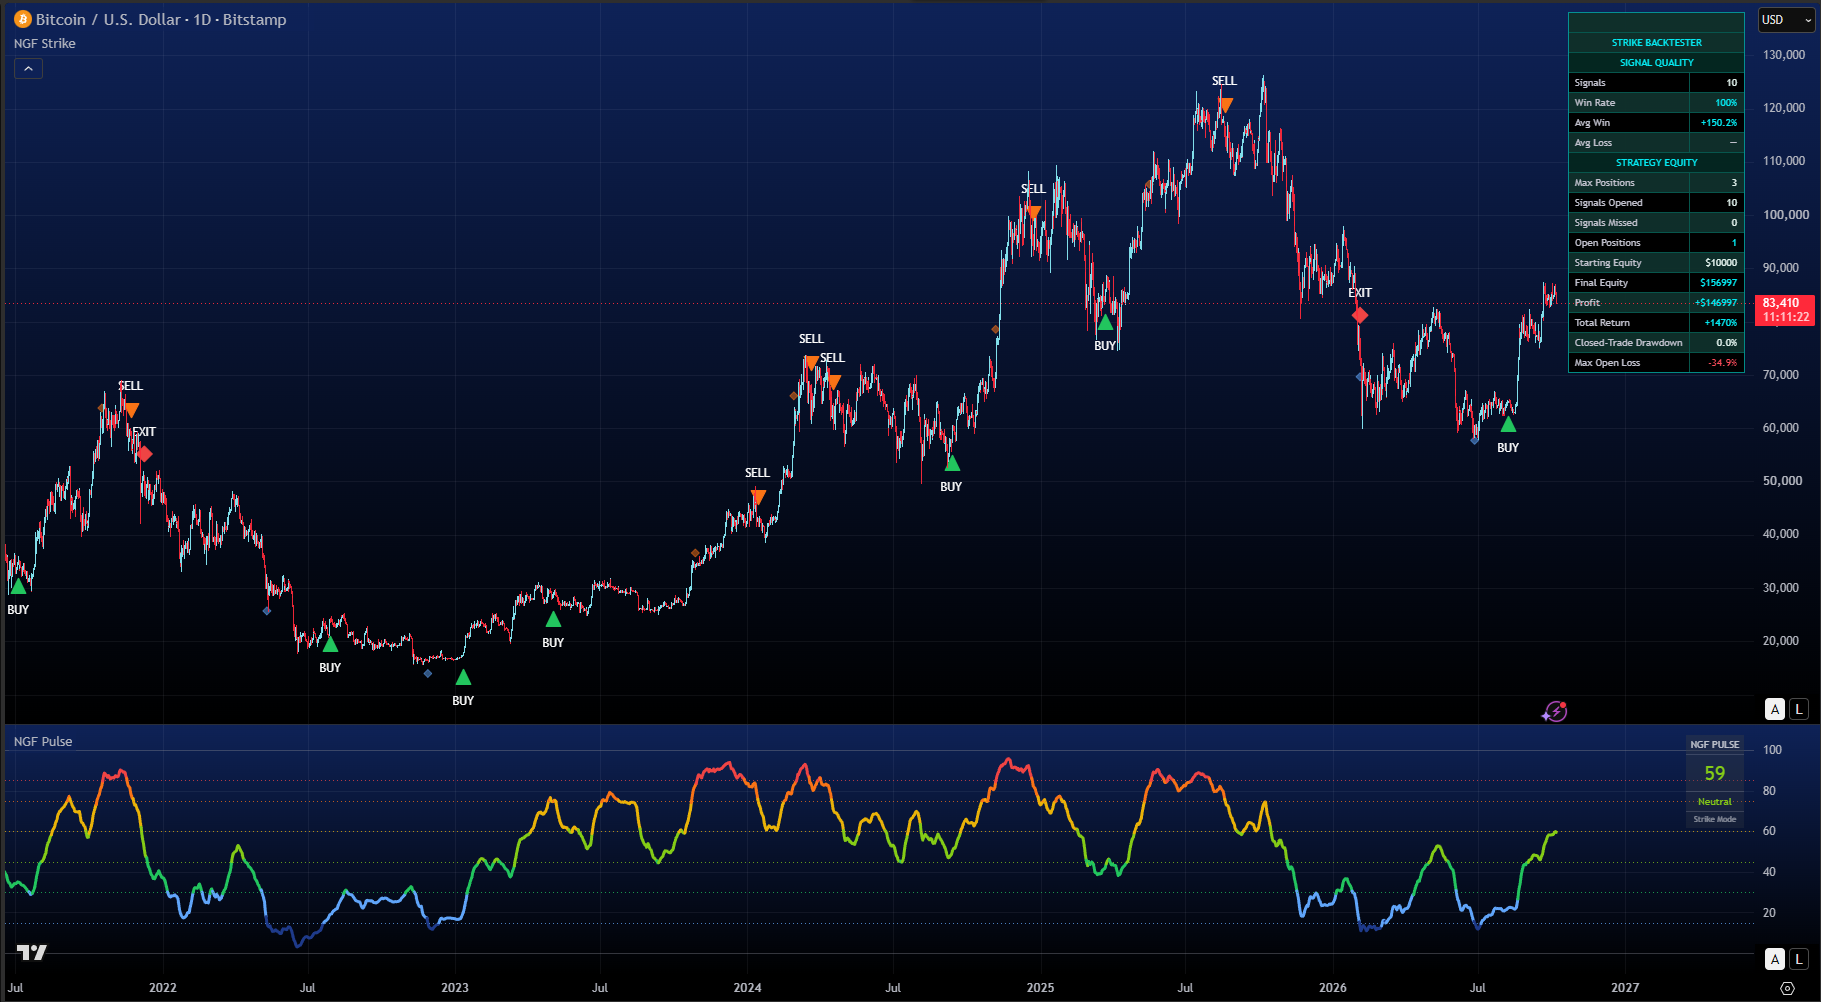Click the most recent green BUY triangle

point(1508,424)
